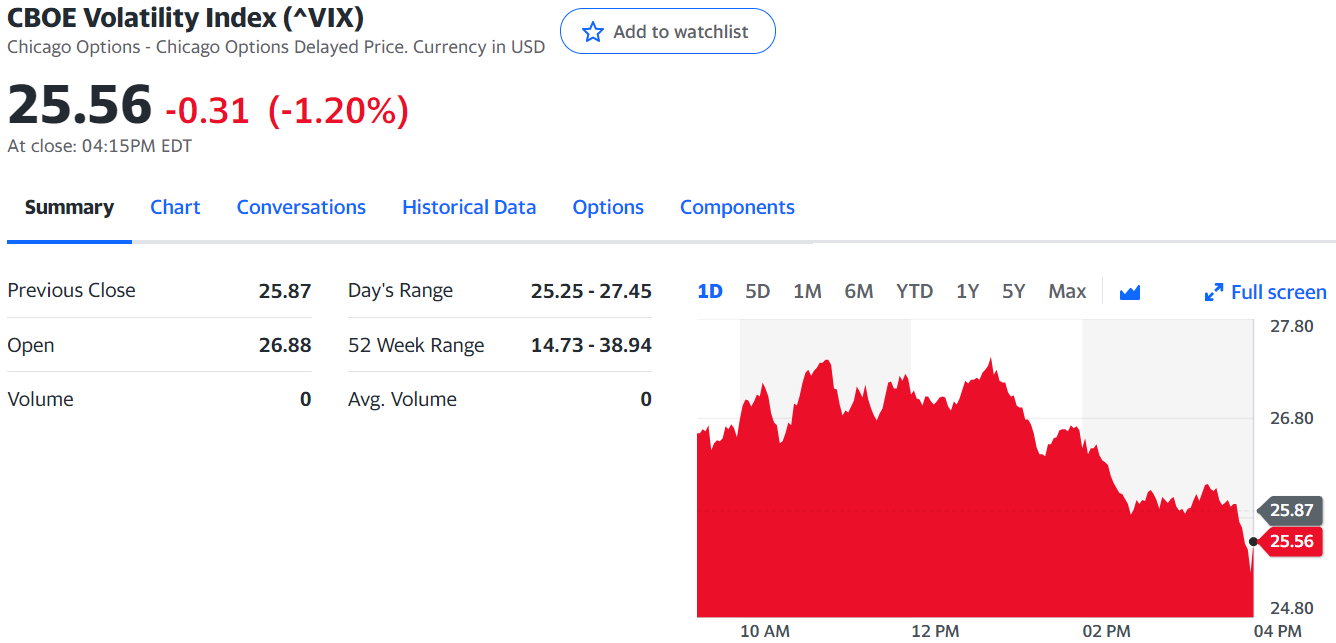The width and height of the screenshot is (1336, 643).
Task: Open the Conversations tab
Action: click(x=301, y=207)
